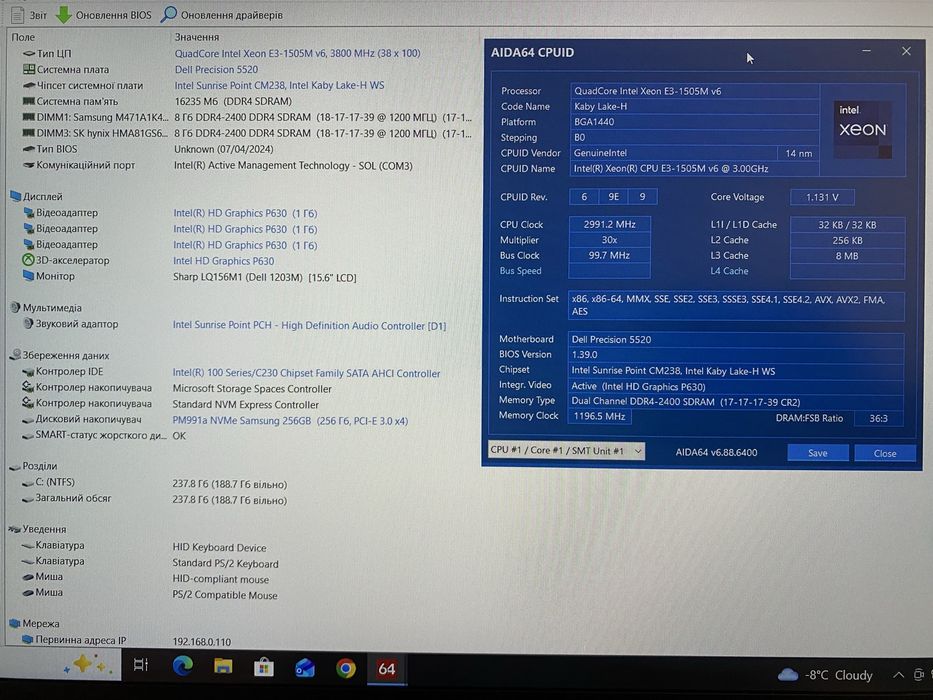Click the BIOS Version 1.39.0 field

coord(735,354)
